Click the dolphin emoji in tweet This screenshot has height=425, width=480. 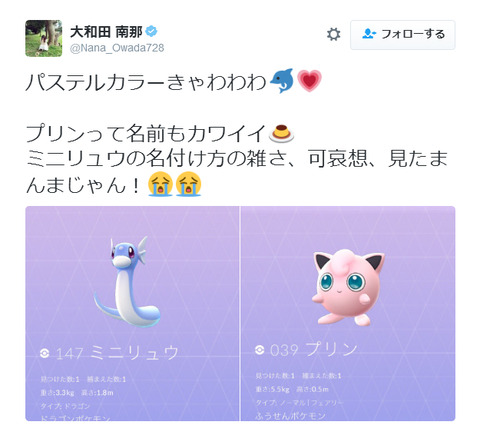tap(282, 81)
